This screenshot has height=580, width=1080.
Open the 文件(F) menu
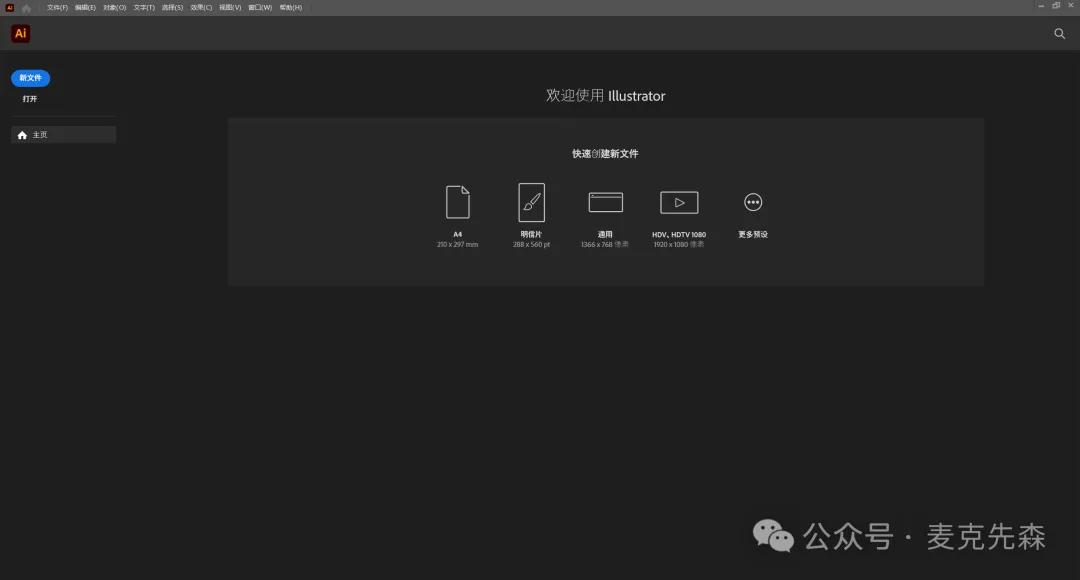tap(57, 8)
